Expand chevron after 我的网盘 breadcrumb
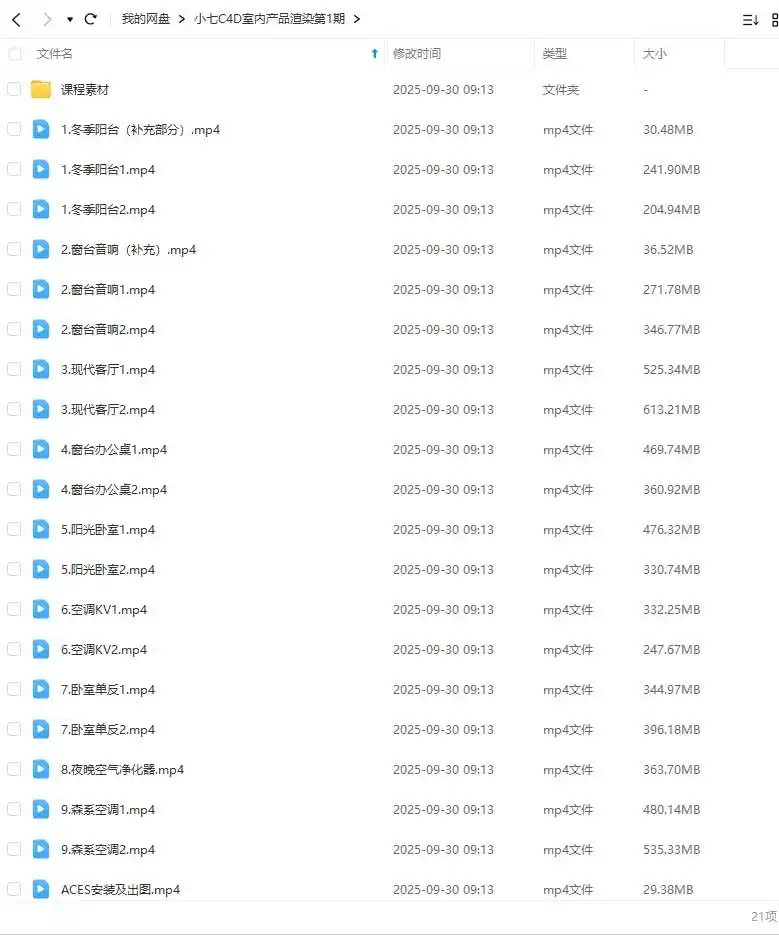The image size is (779, 935). point(182,19)
